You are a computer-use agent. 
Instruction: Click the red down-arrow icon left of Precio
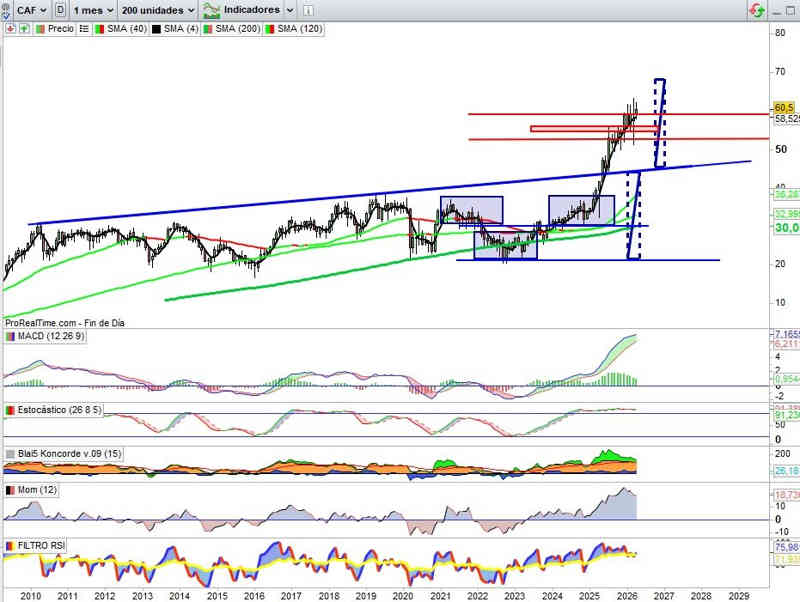[10, 29]
